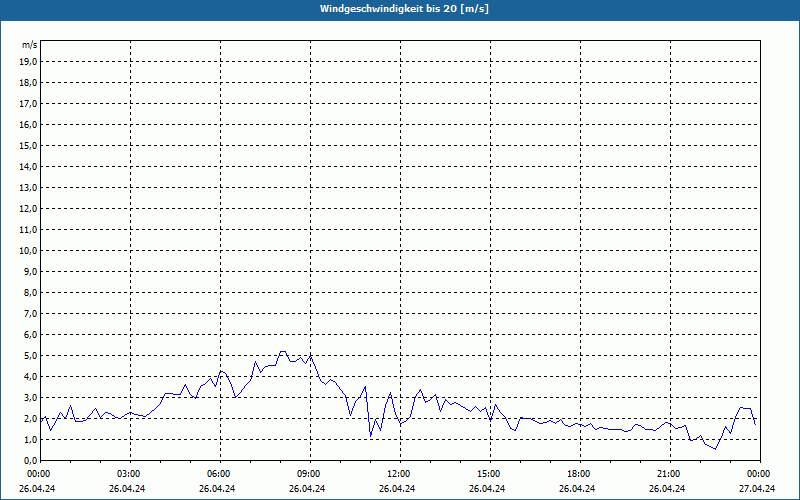
Task: Select the '26.04.24' date under 18:00
Action: [577, 488]
